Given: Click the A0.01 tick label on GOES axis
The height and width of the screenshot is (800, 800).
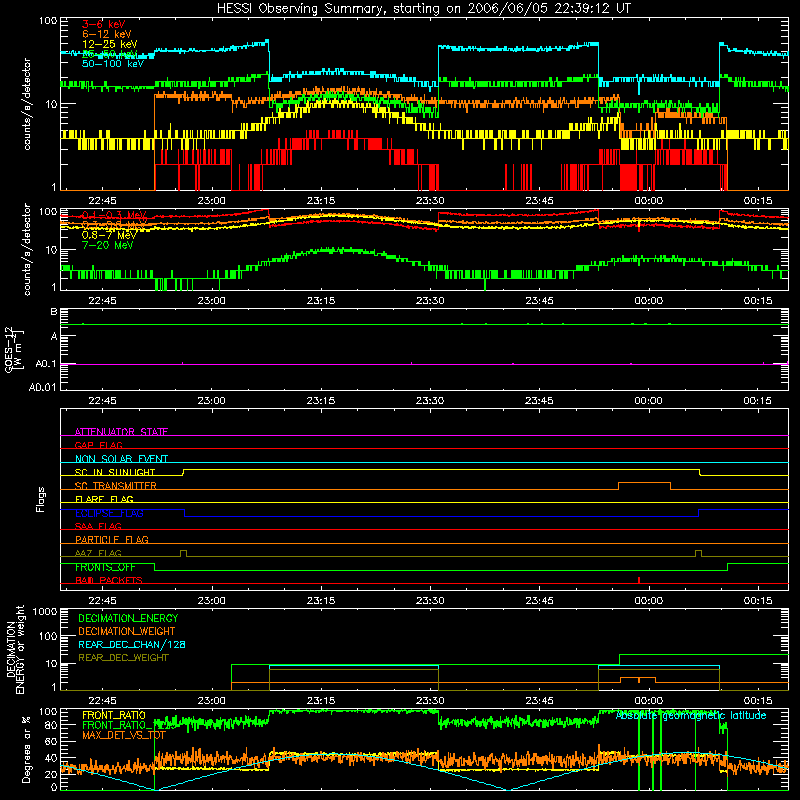Looking at the screenshot, I should click(x=42, y=387).
